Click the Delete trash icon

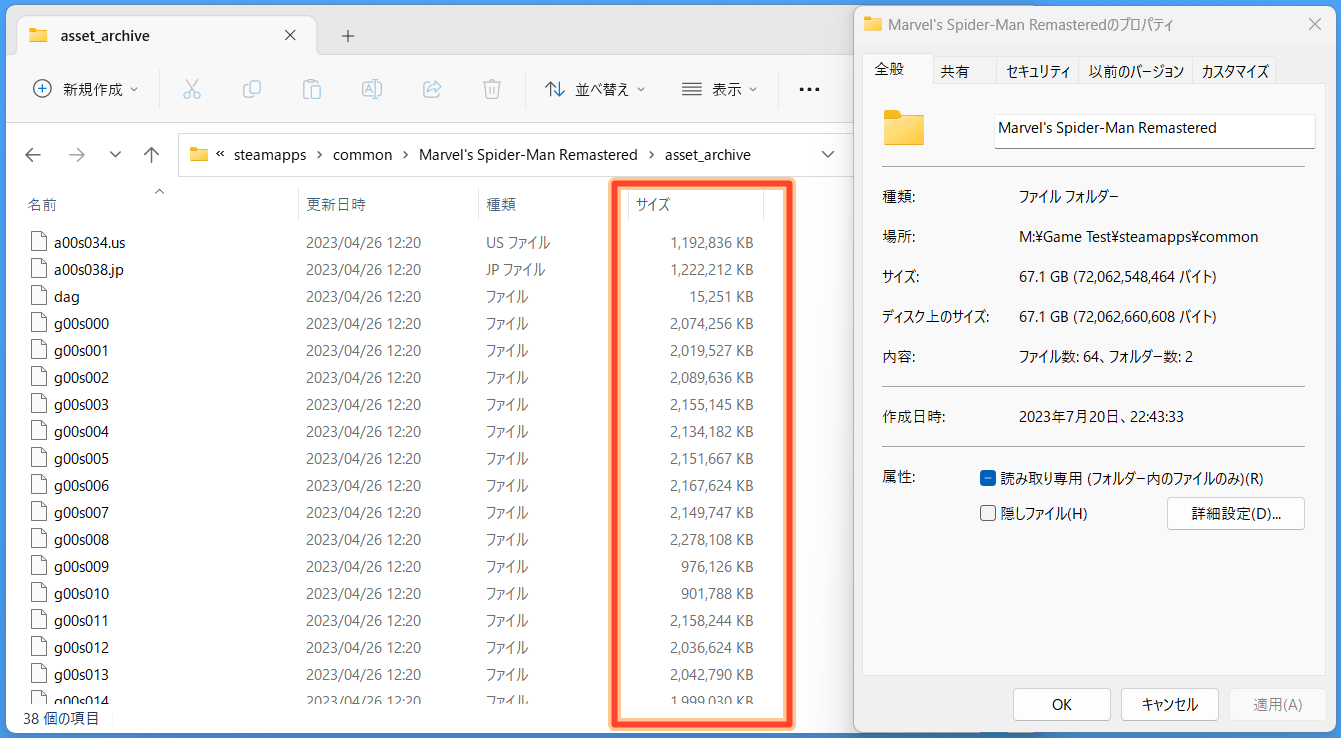(x=492, y=89)
